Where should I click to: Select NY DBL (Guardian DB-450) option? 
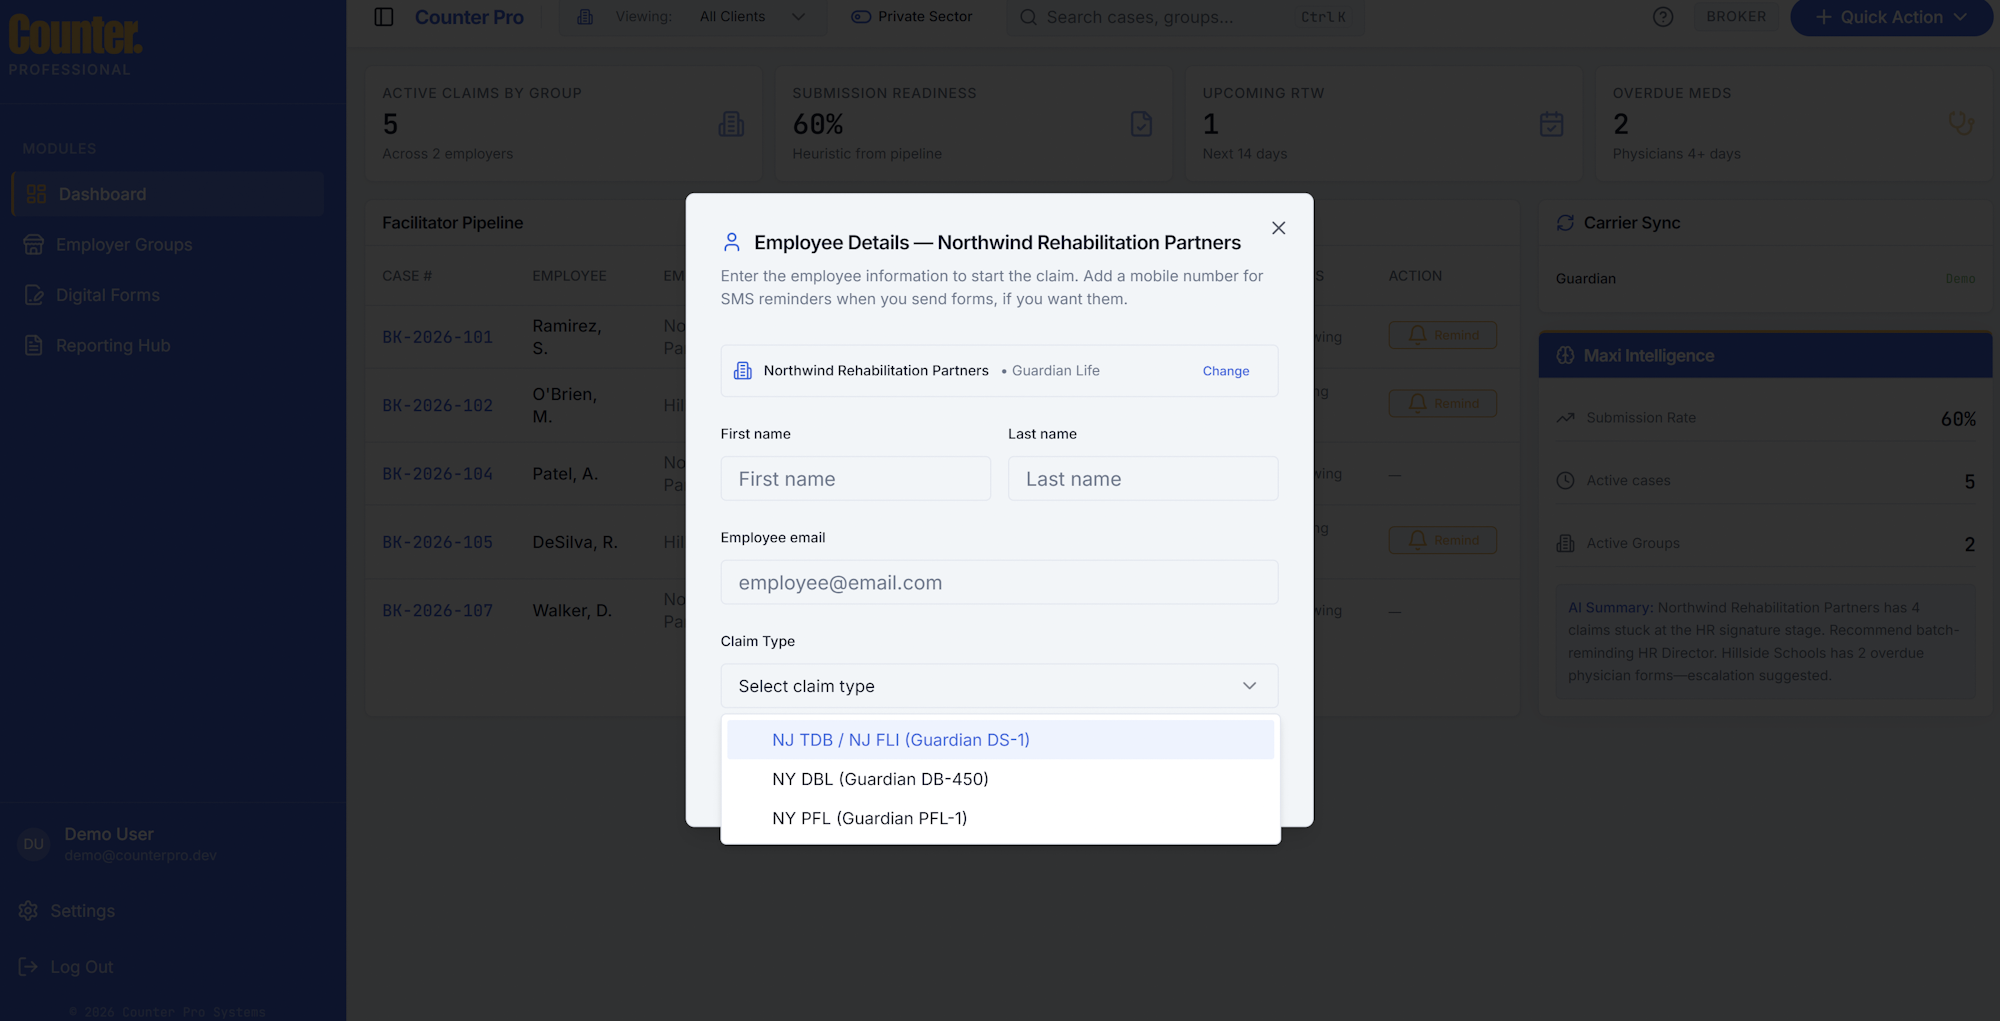click(880, 779)
